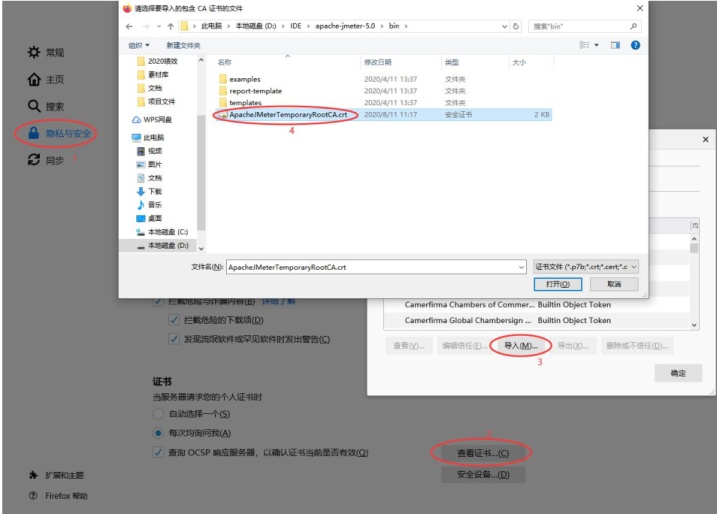Click Import button in certificate manager
This screenshot has height=517, width=720.
tap(520, 345)
